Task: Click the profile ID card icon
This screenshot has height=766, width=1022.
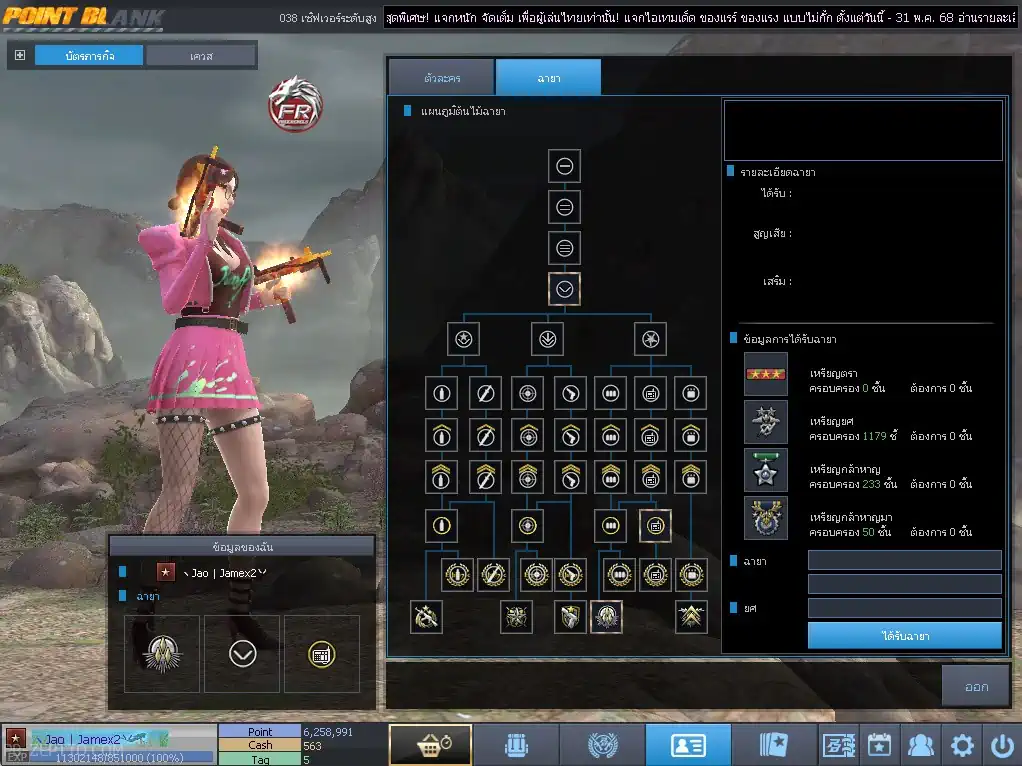Action: point(688,745)
